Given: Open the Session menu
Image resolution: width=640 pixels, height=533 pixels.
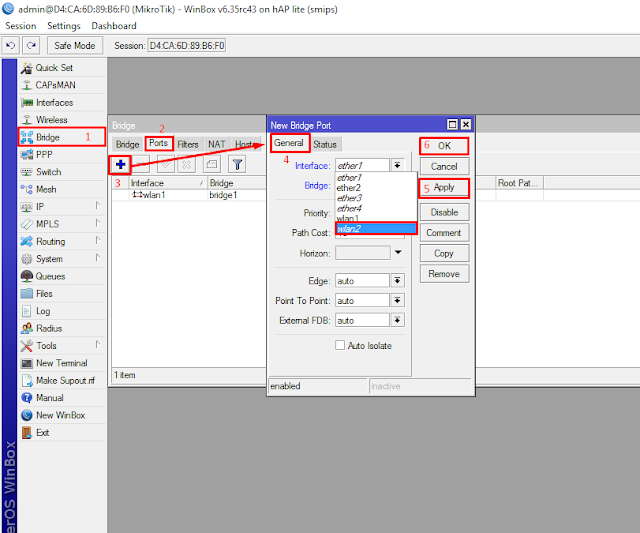Looking at the screenshot, I should 21,26.
